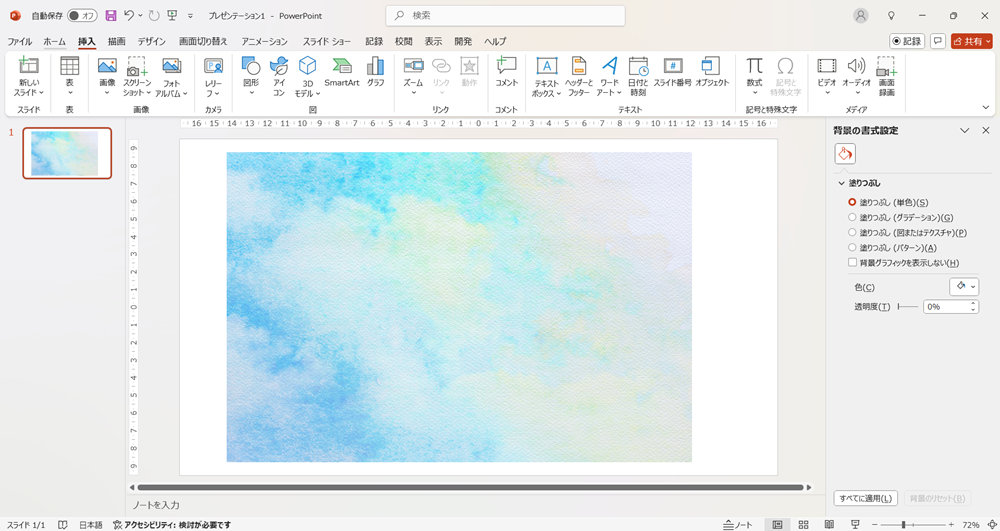
Task: Open the Share (共有) dropdown
Action: 972,41
